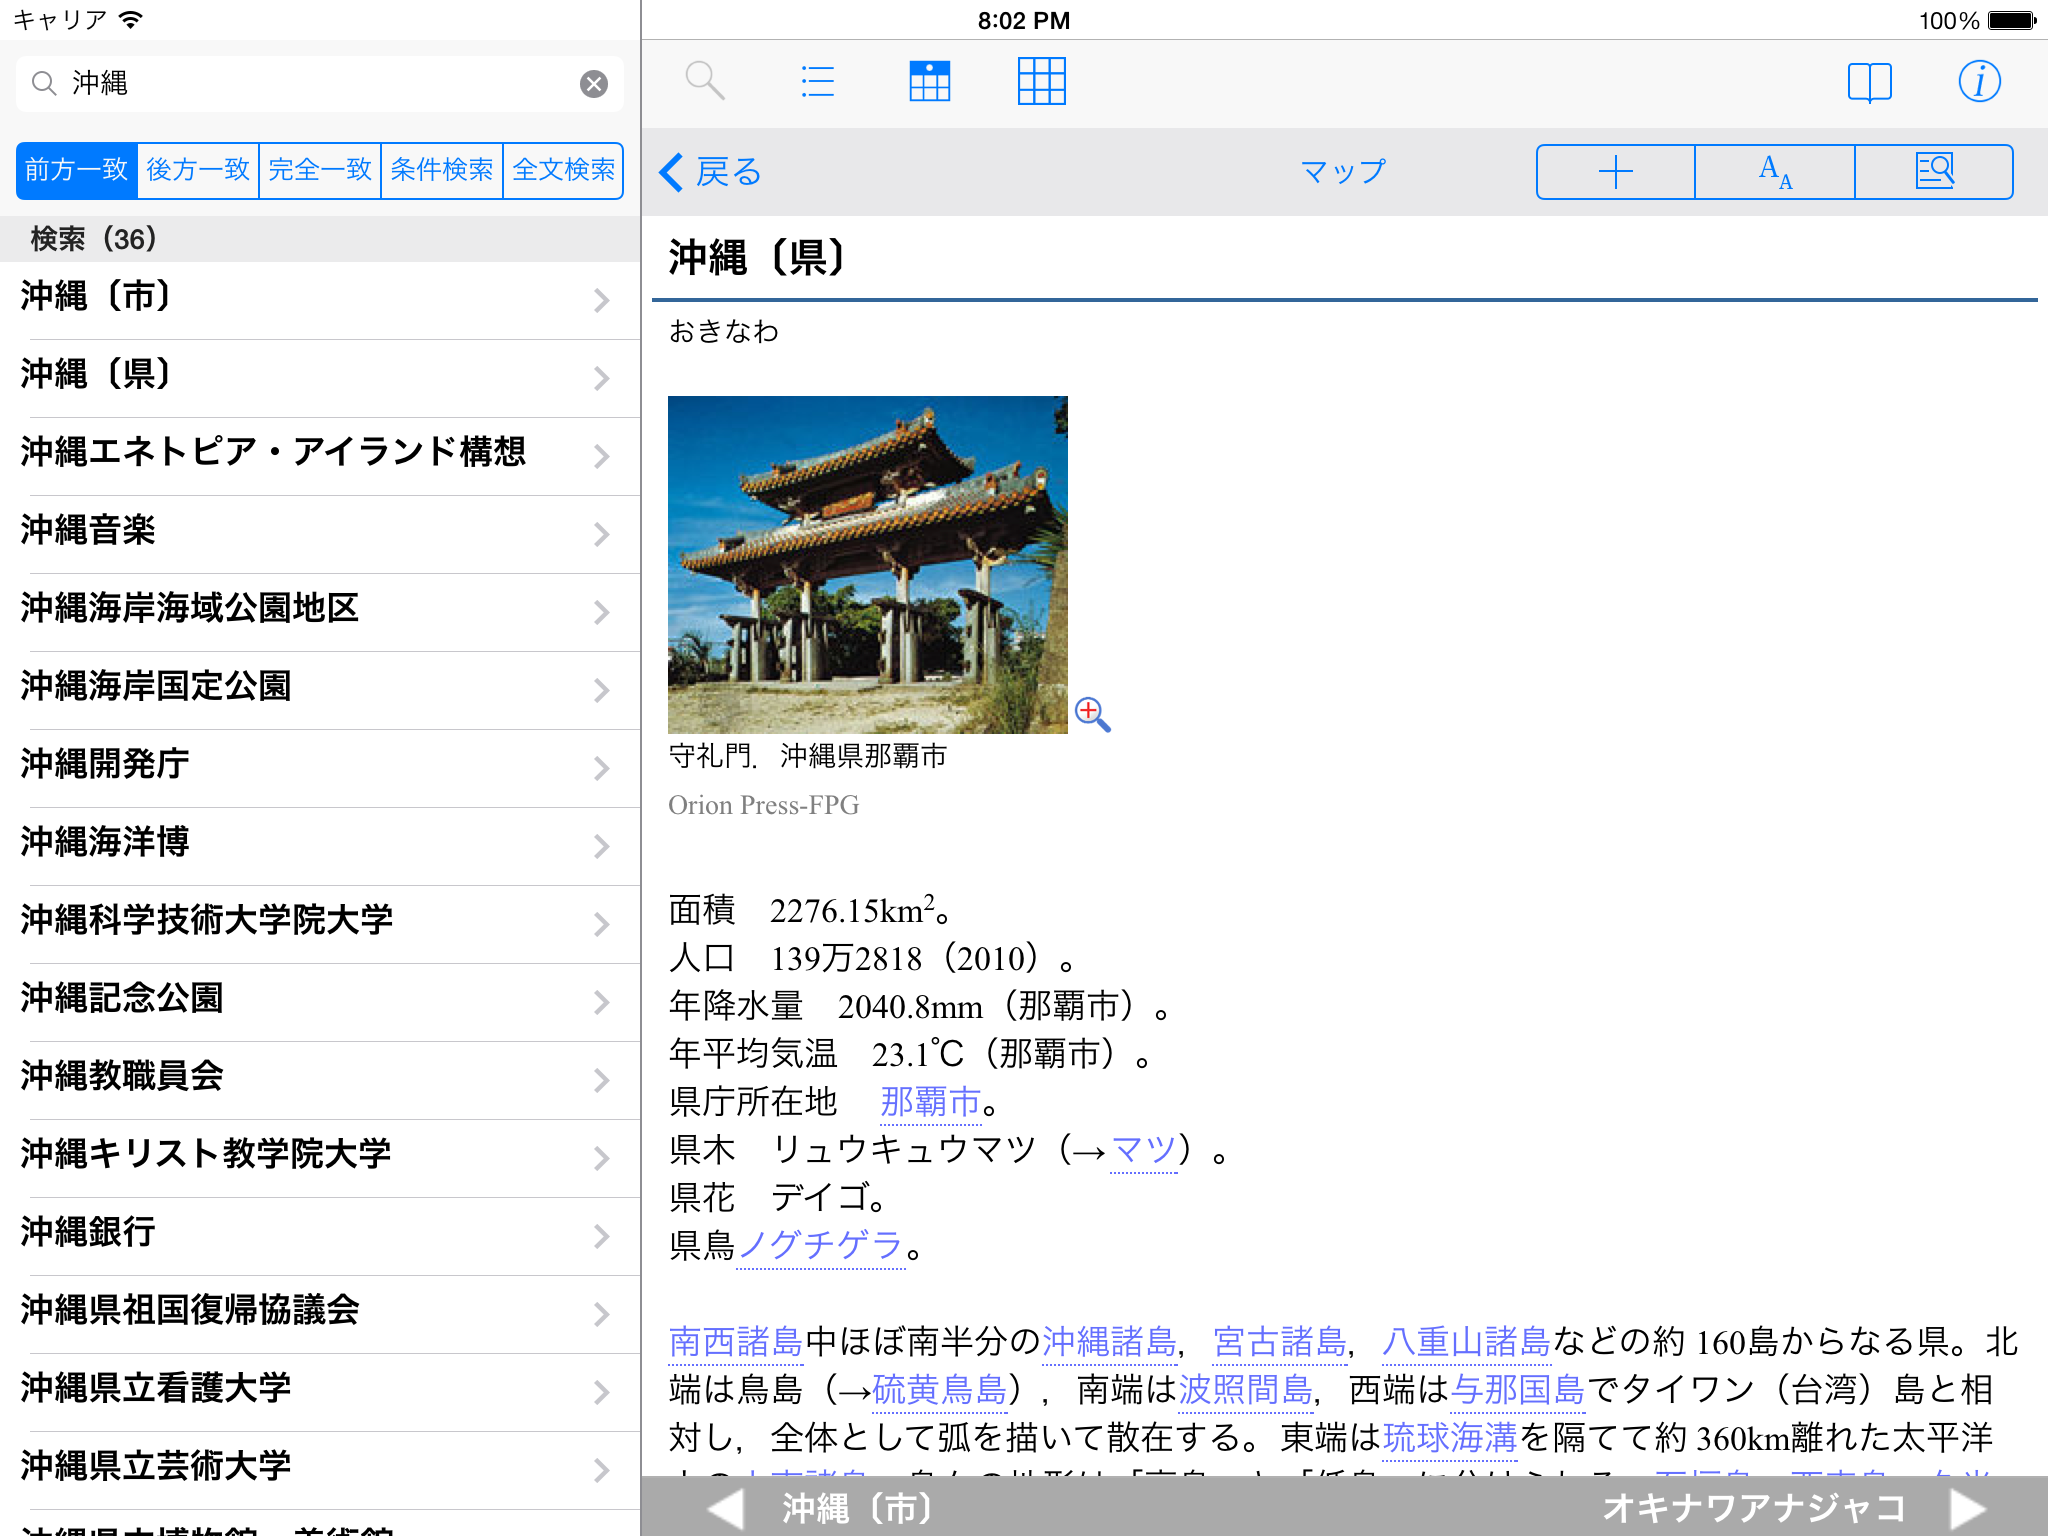Open the 沖縄海洋博 entry chevron
This screenshot has height=1536, width=2048.
(601, 846)
